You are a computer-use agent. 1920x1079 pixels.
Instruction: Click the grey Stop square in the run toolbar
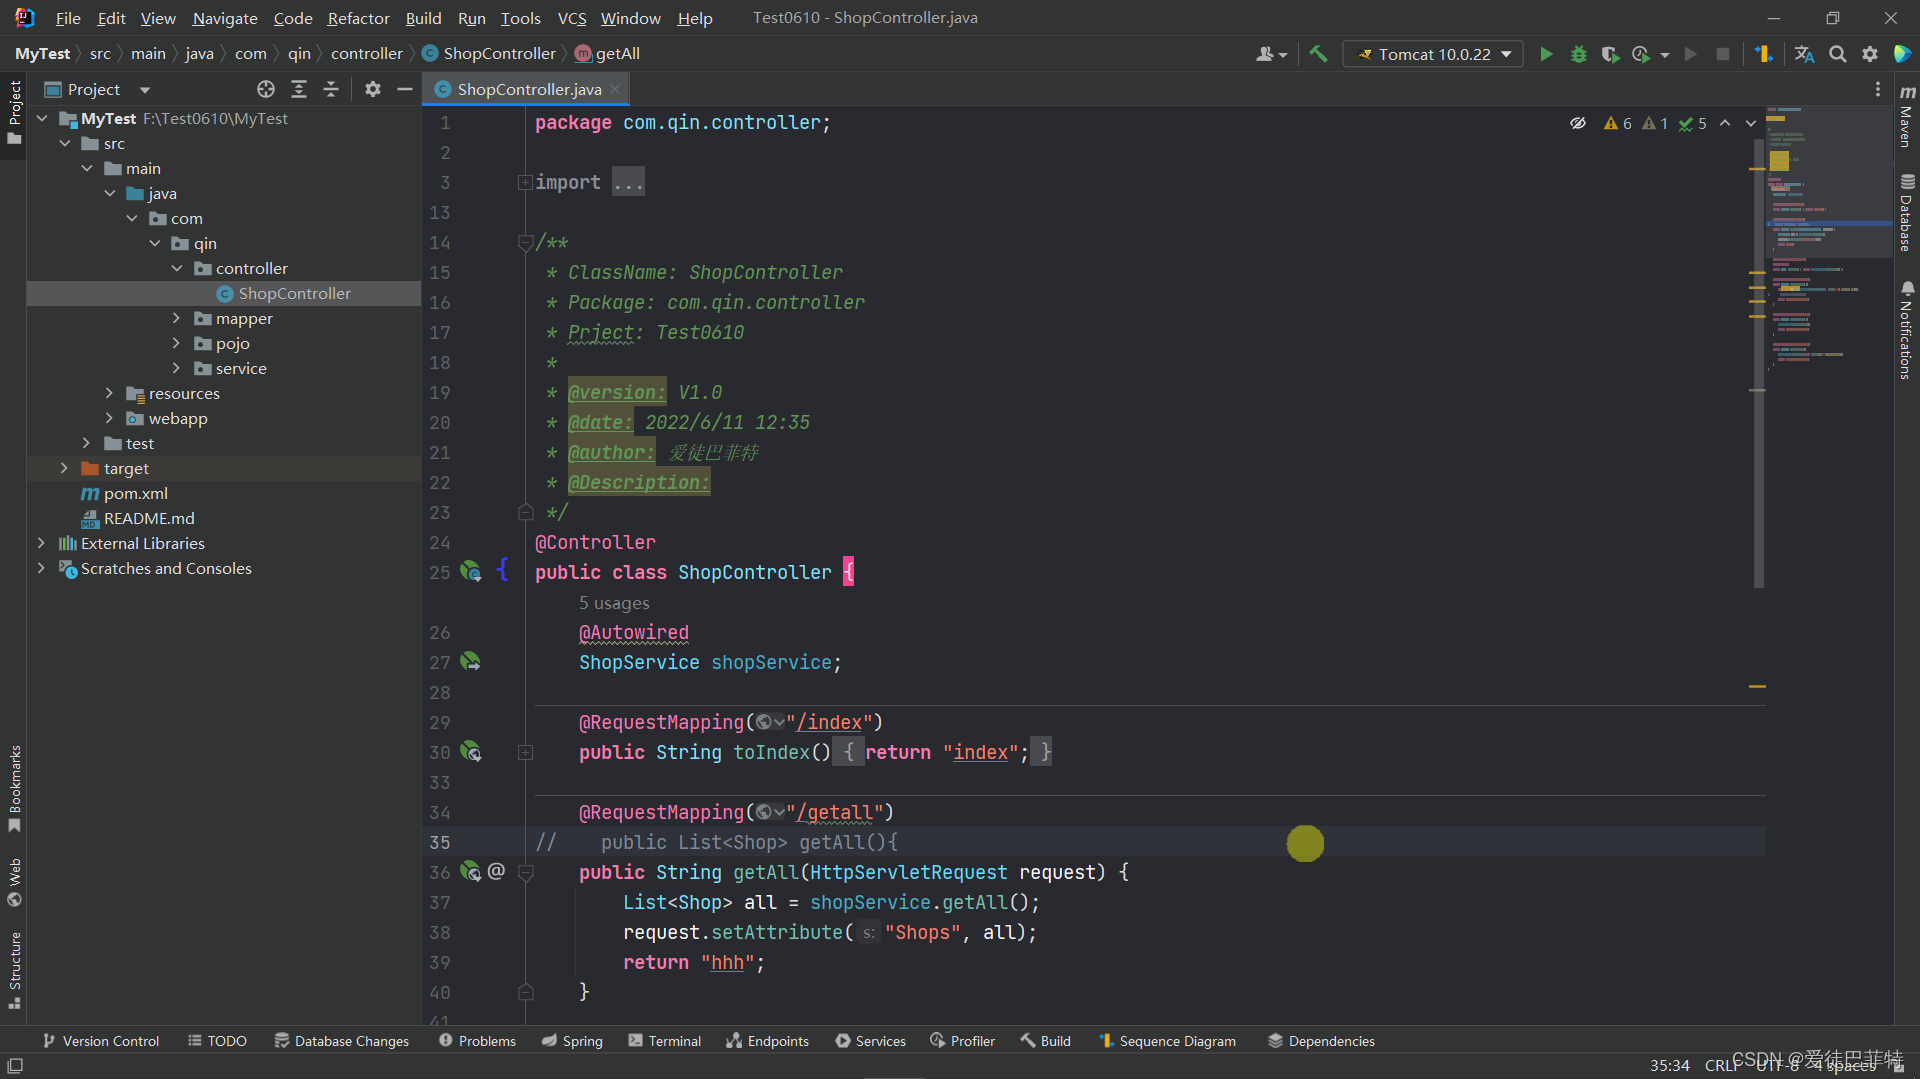pos(1722,54)
